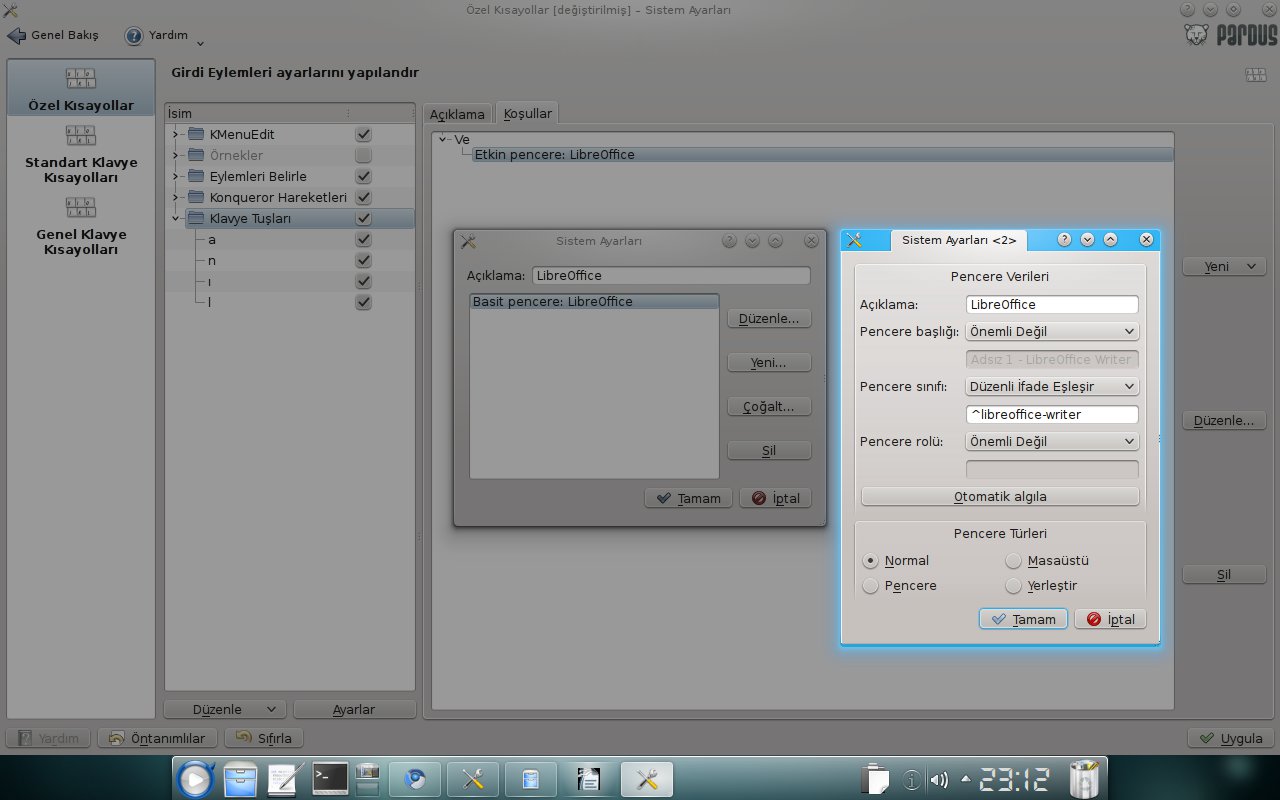
Task: Click the ^libreoffice-writer text field
Action: 1052,414
